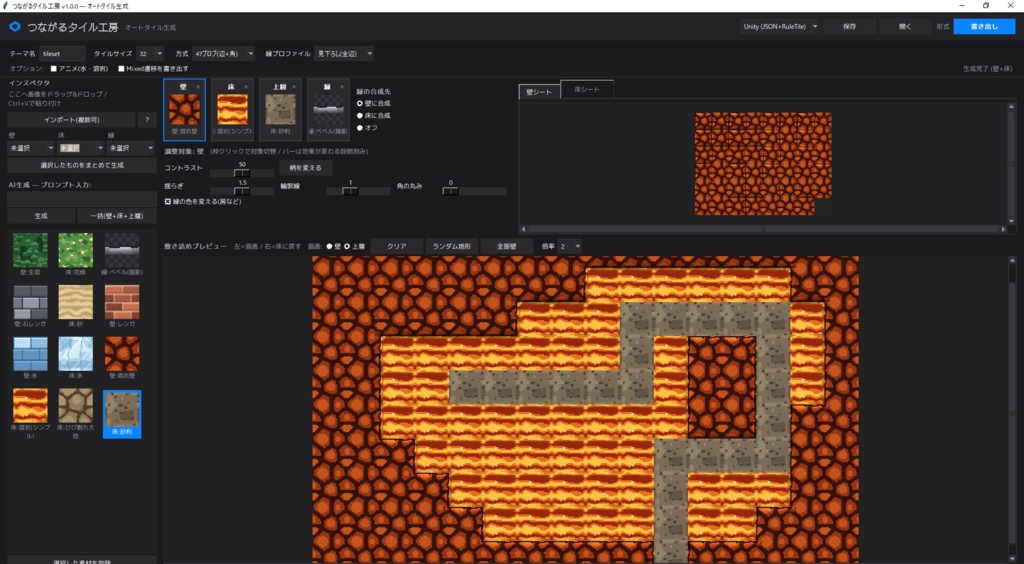Click the ランダム地形 button
Image resolution: width=1024 pixels, height=564 pixels.
(452, 246)
